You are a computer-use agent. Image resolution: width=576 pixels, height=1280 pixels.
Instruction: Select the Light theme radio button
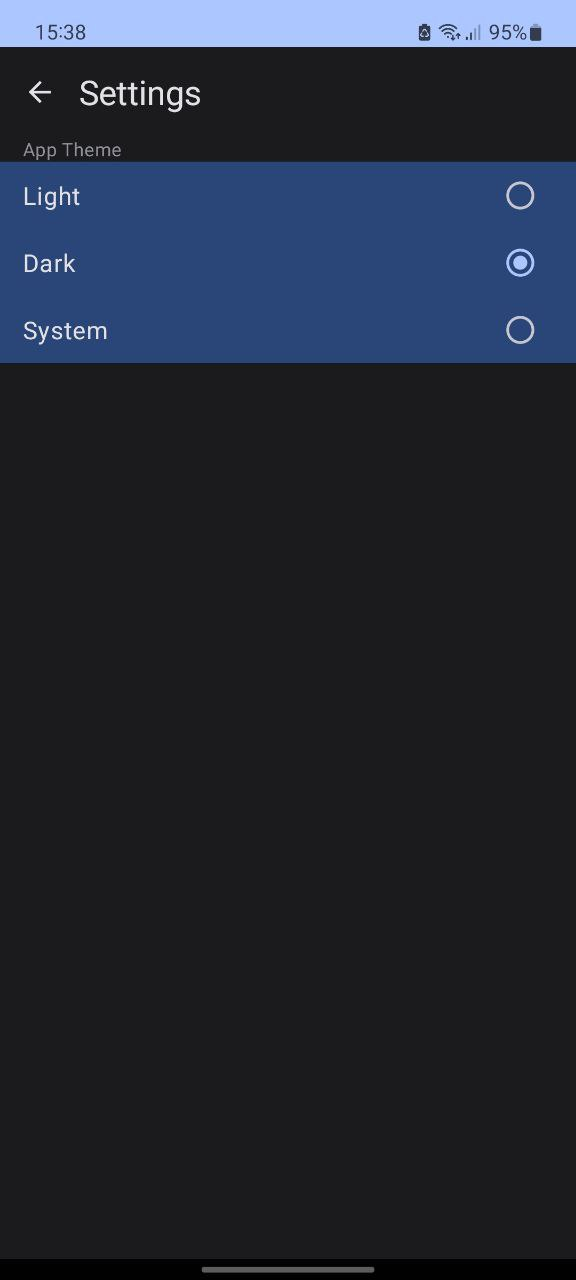pyautogui.click(x=520, y=196)
